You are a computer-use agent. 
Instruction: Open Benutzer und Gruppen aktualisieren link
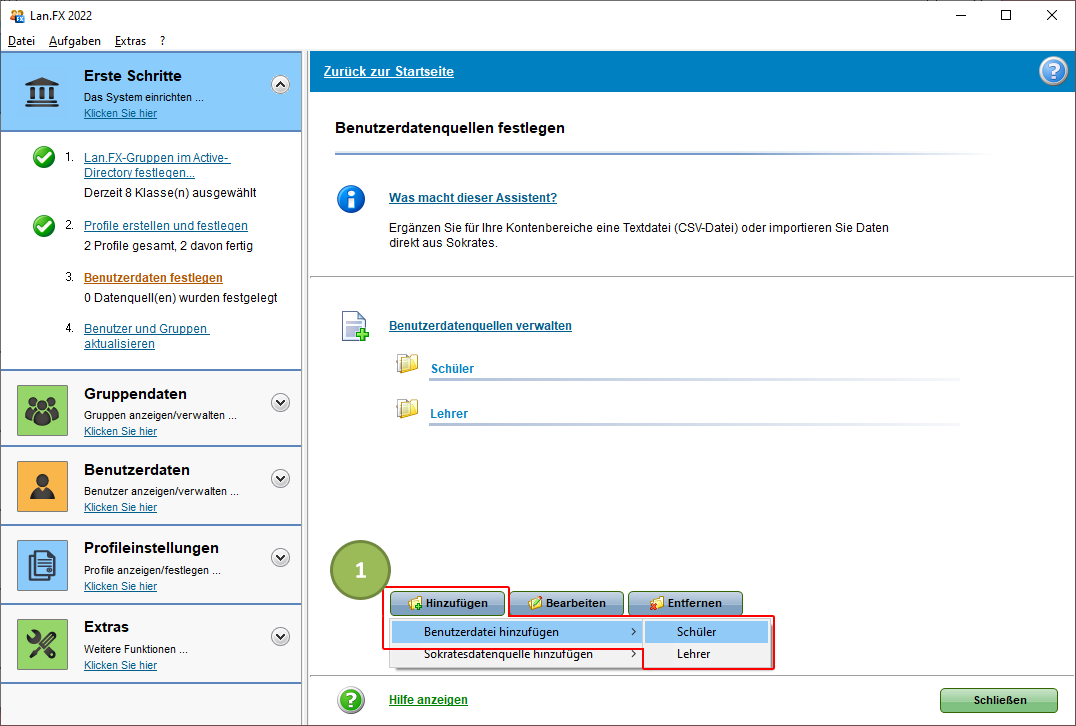[x=146, y=336]
